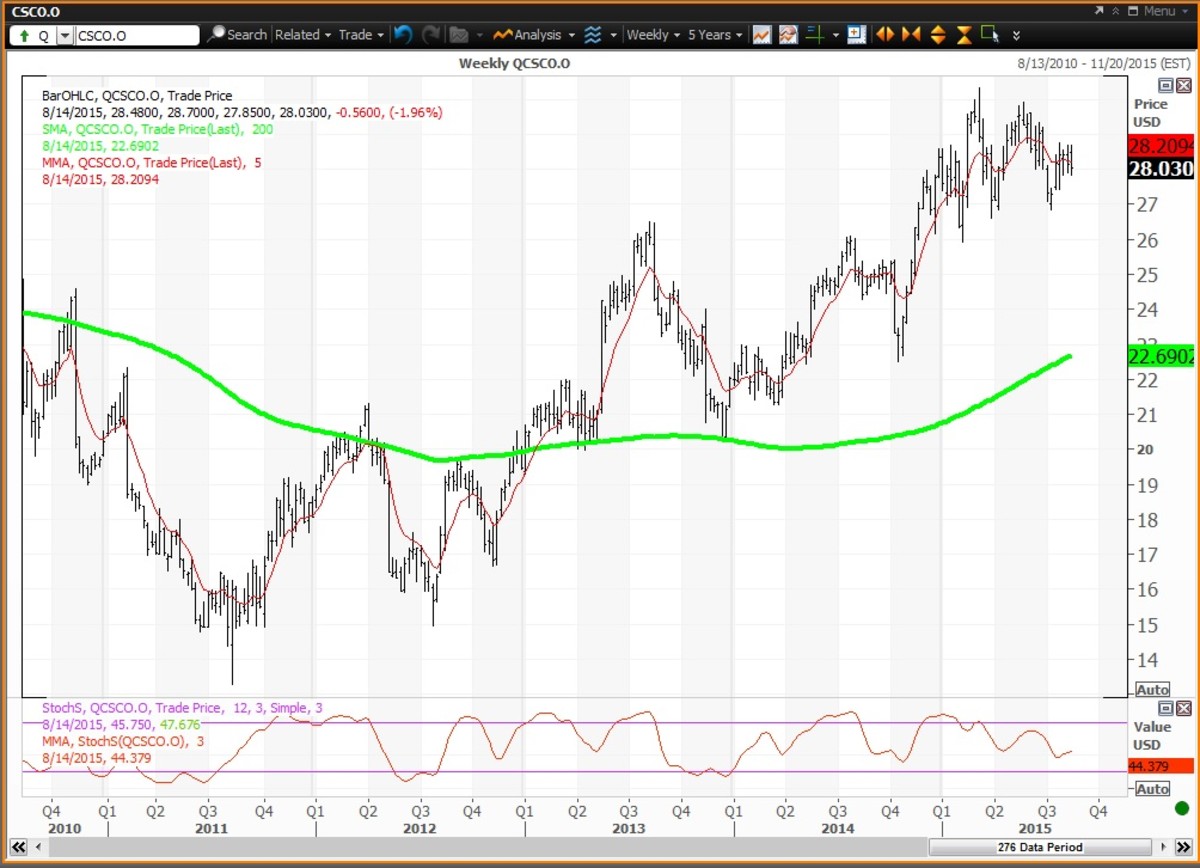Open the 5 Years range dropdown

click(714, 35)
